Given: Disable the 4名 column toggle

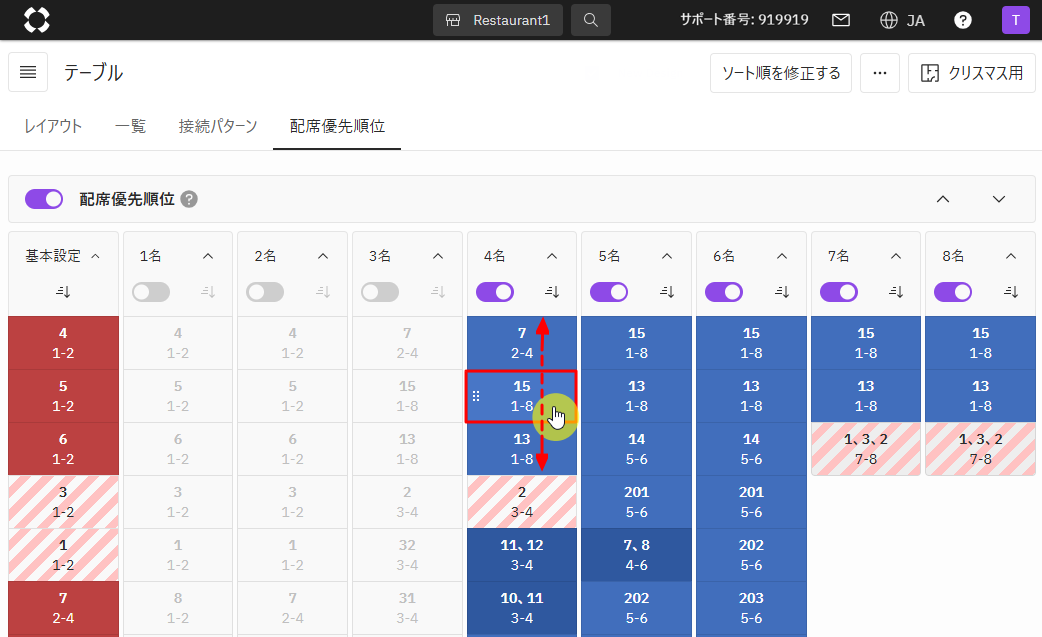Looking at the screenshot, I should click(495, 292).
